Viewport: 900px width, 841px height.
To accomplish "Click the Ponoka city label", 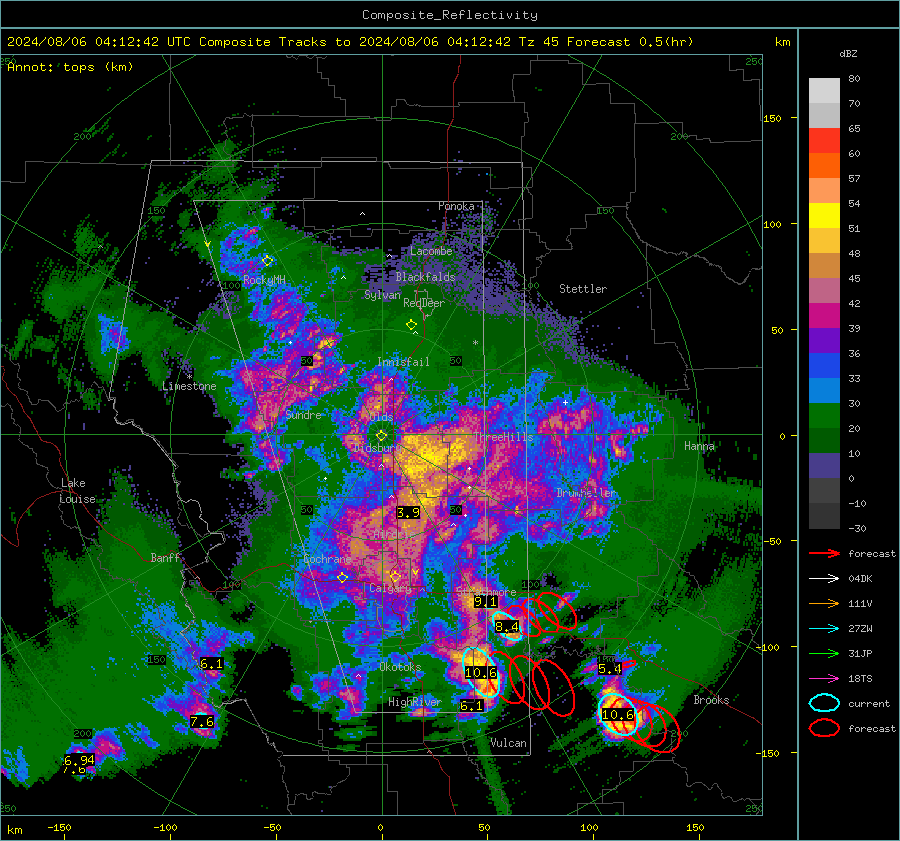I will point(456,206).
